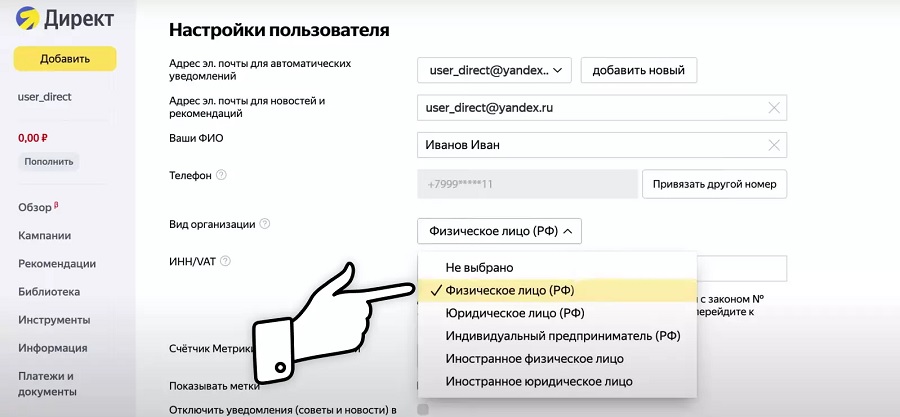900x417 pixels.
Task: Open Рекомендации in the sidebar
Action: pos(57,264)
